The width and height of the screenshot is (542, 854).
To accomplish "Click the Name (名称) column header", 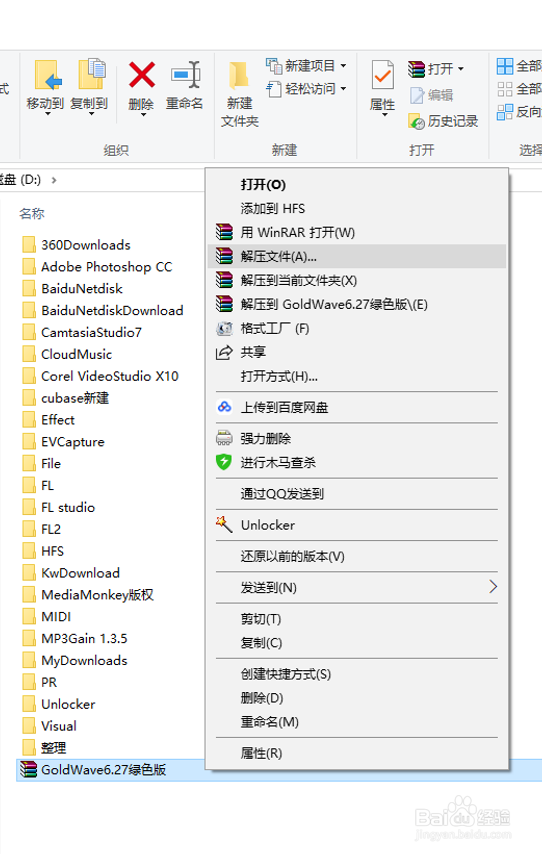I will 32,214.
